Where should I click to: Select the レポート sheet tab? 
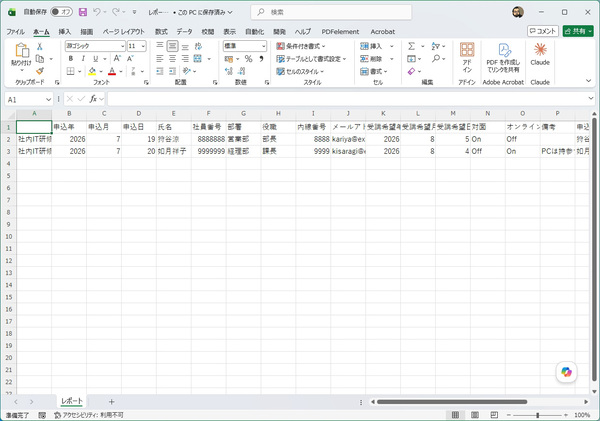pos(72,401)
